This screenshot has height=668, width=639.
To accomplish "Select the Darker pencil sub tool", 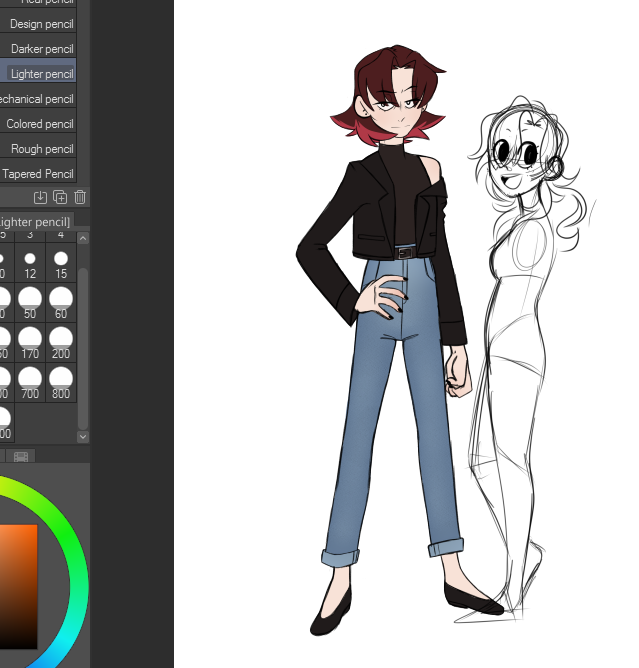I will tap(38, 49).
